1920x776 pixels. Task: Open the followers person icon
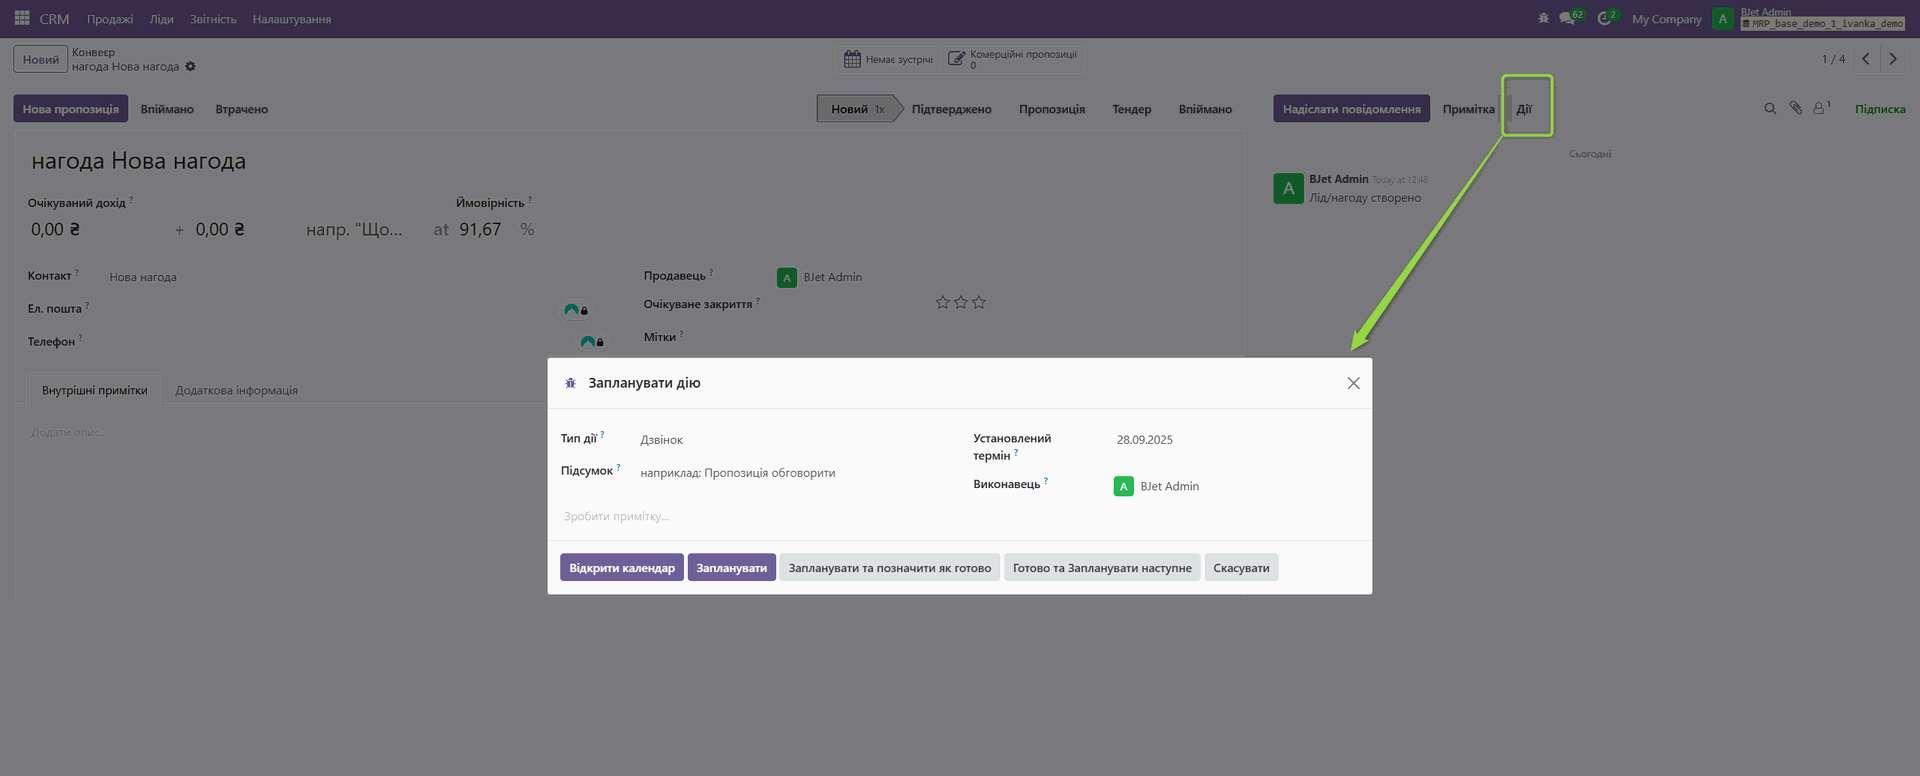click(1820, 108)
